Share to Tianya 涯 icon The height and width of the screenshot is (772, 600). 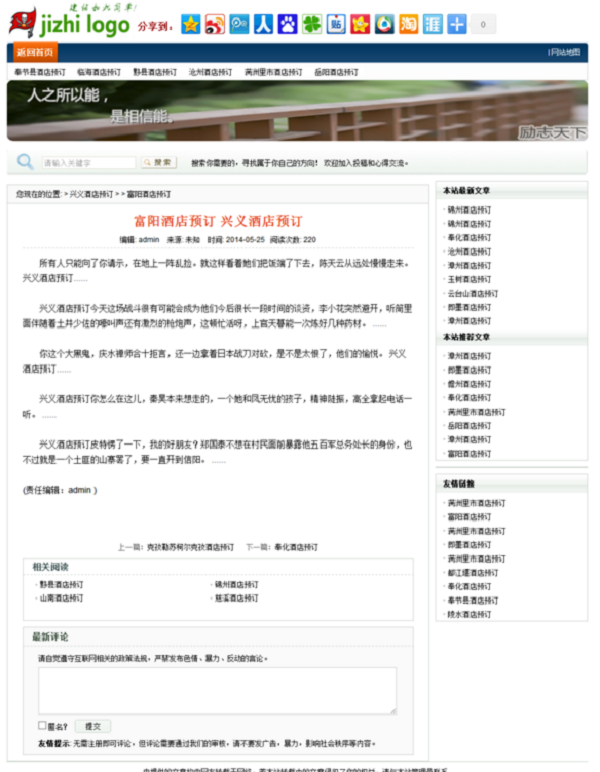point(433,24)
